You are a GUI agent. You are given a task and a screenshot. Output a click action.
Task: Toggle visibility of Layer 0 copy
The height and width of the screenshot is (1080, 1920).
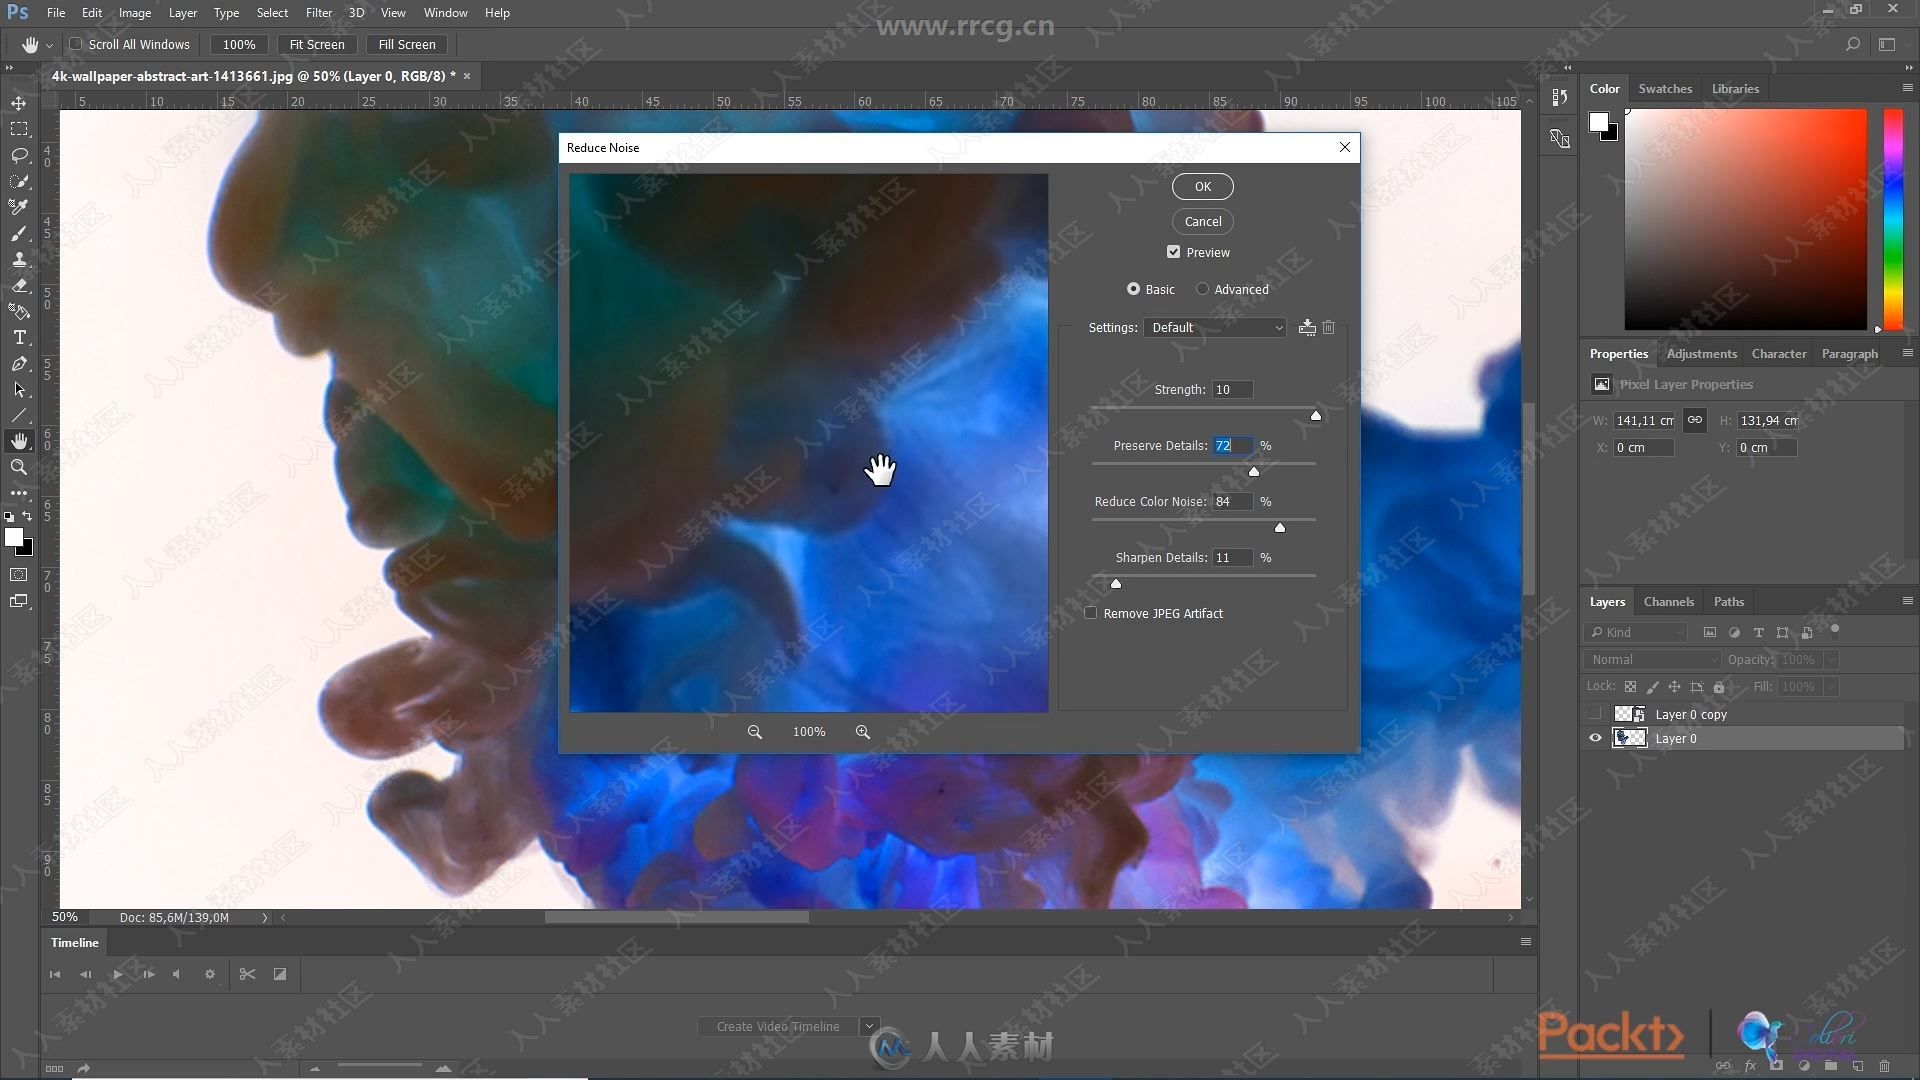[x=1594, y=713]
